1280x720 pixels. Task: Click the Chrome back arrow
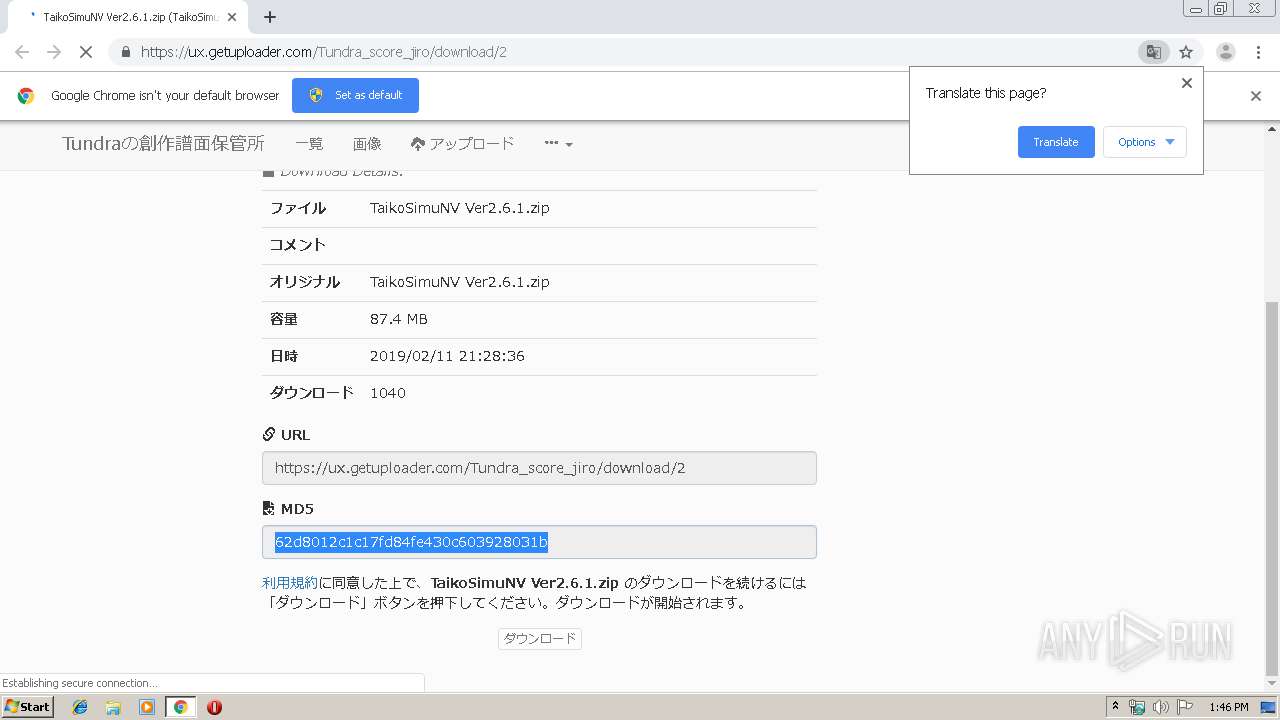pyautogui.click(x=22, y=52)
